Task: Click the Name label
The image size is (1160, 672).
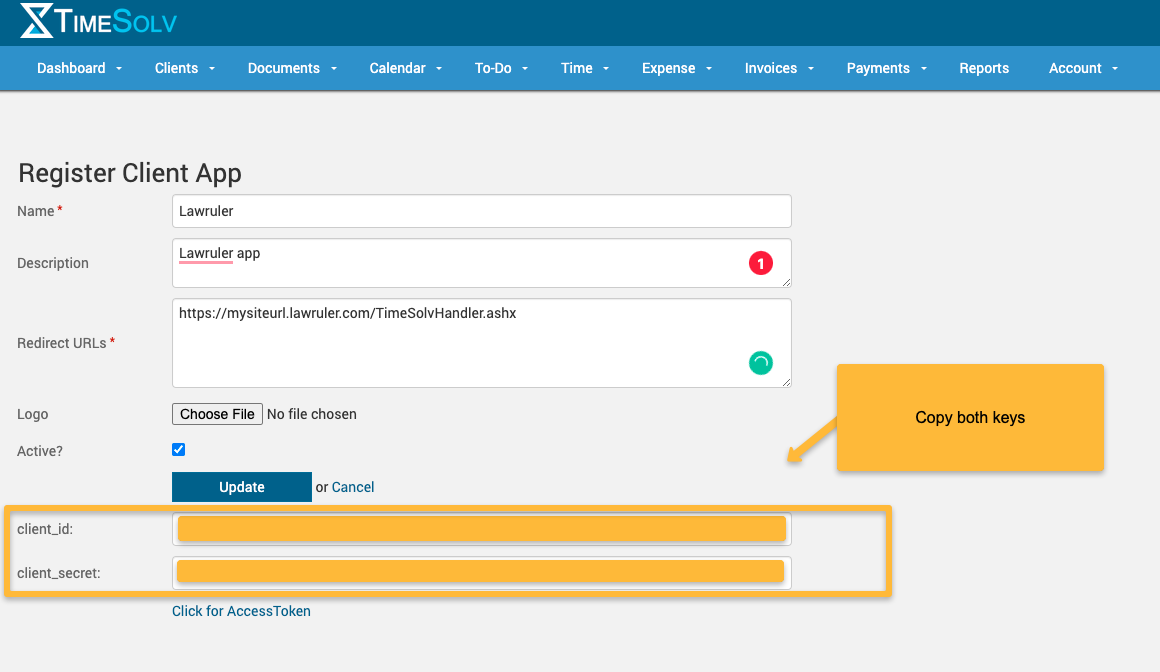Action: coord(36,212)
